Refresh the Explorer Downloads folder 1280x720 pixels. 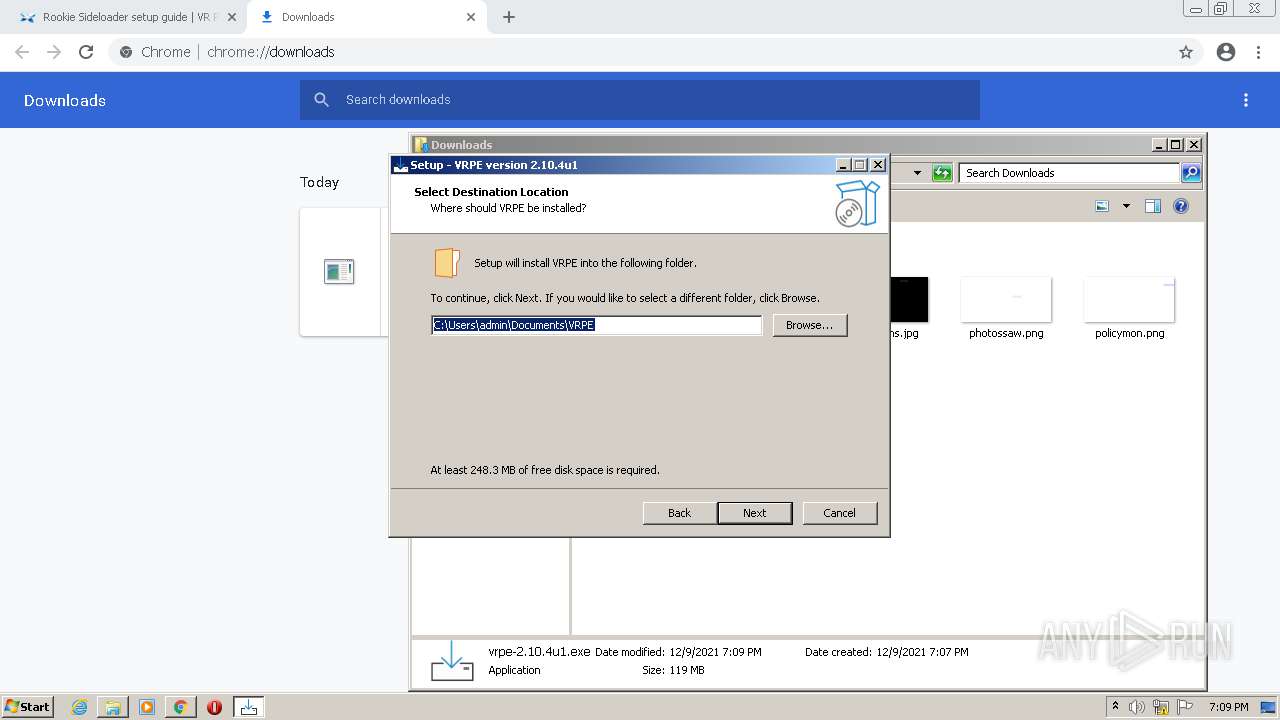click(942, 173)
